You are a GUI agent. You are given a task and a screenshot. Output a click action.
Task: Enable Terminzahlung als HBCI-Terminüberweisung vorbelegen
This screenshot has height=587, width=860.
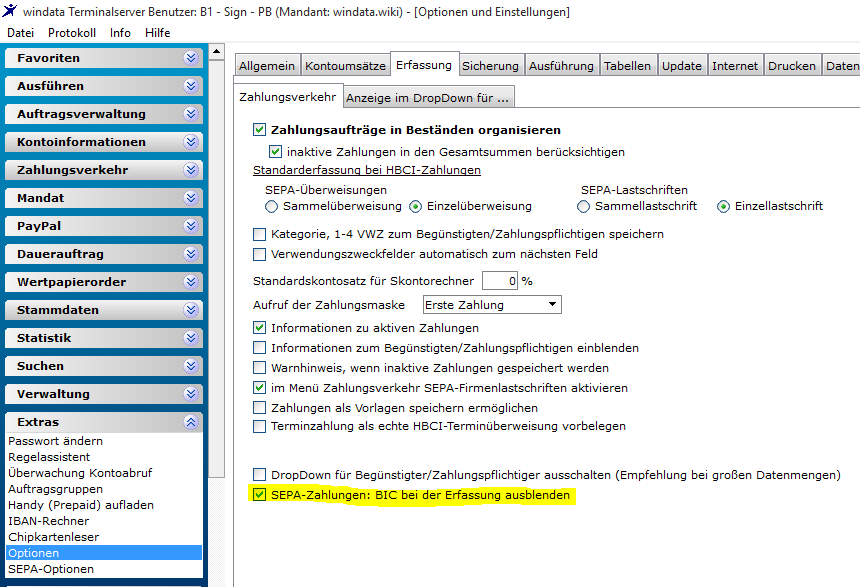[x=259, y=426]
